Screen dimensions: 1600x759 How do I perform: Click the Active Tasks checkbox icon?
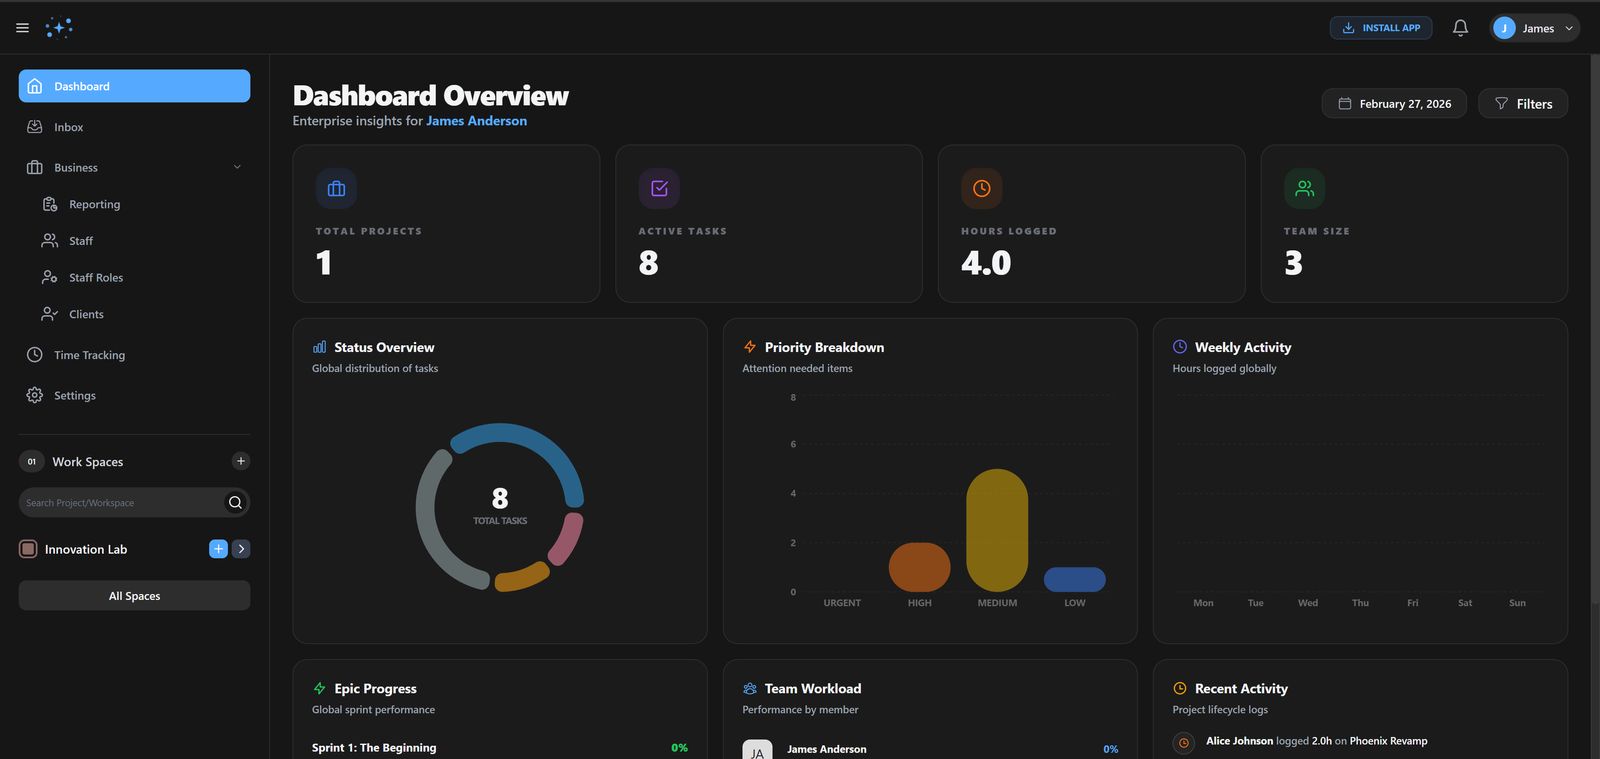click(x=659, y=189)
